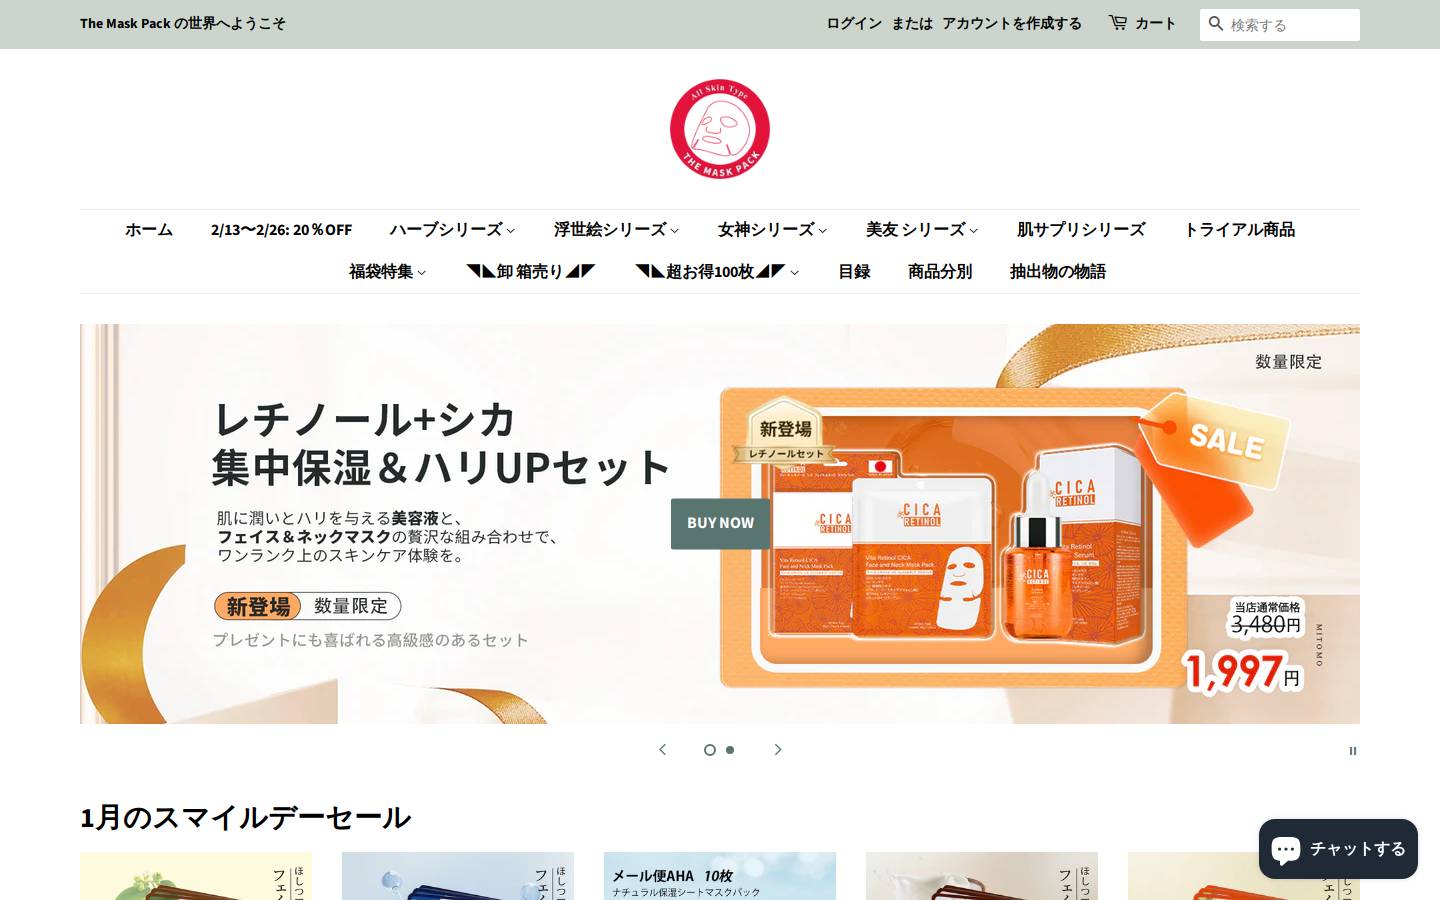Open 抽出物の物語 menu item

[1058, 272]
